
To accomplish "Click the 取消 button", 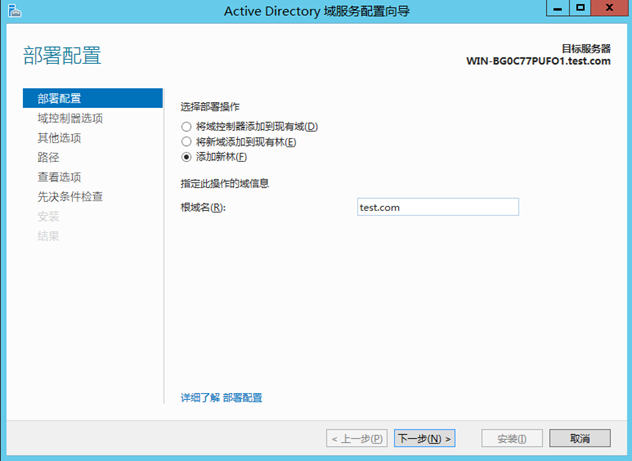I will tap(580, 438).
